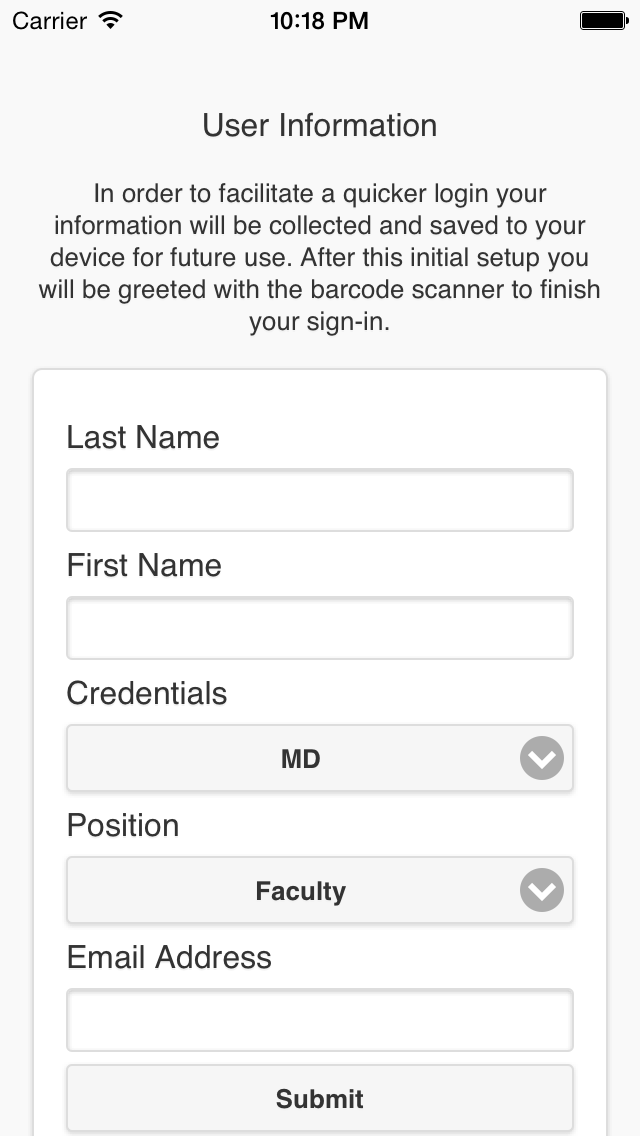The width and height of the screenshot is (640, 1136).
Task: Click the chevron icon on the Position selector
Action: pyautogui.click(x=541, y=891)
